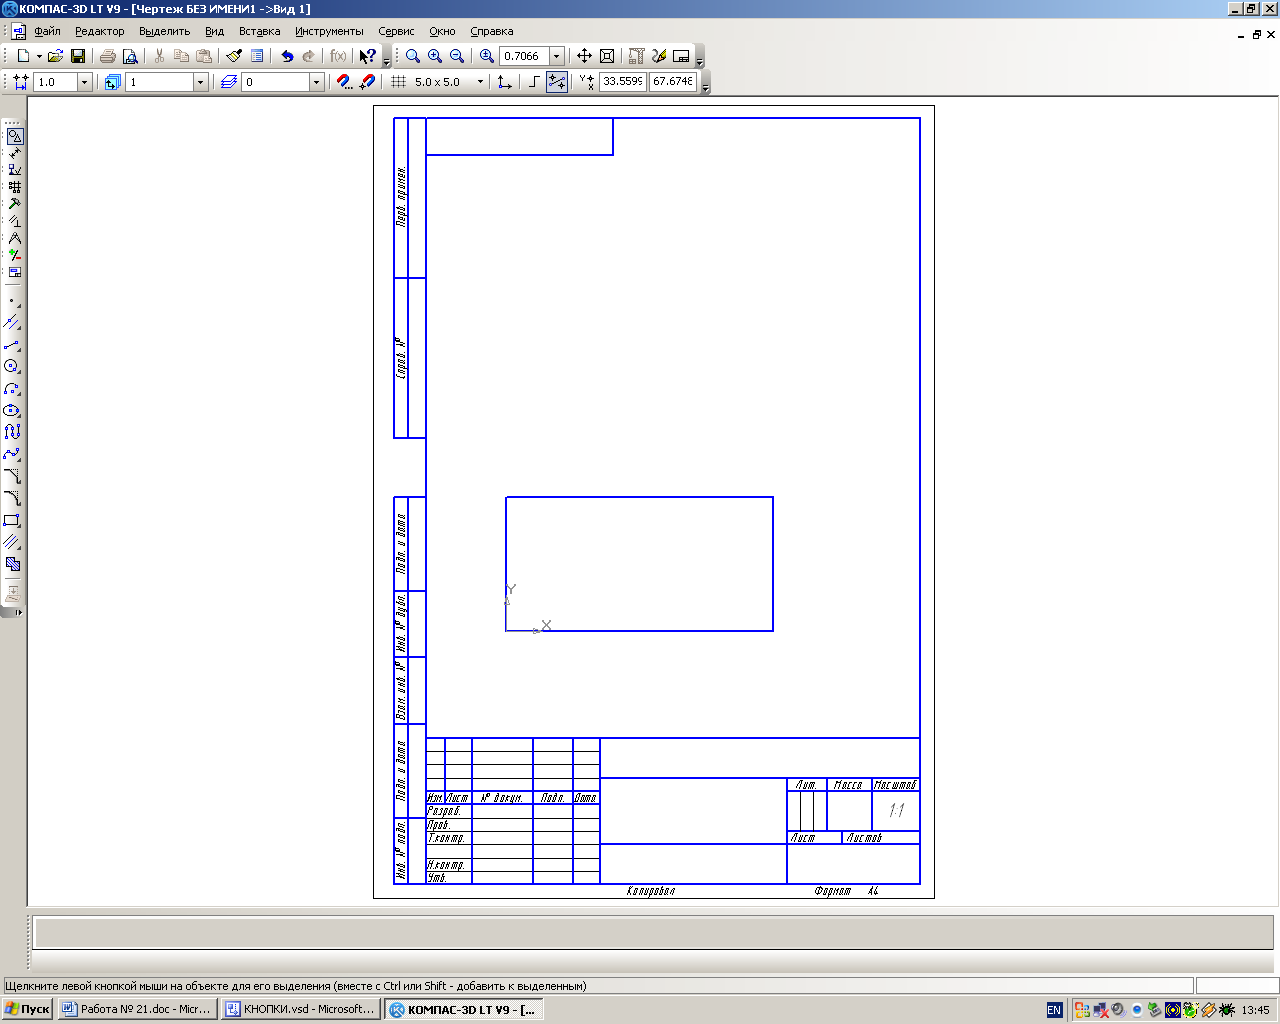Open the Редактор menu
This screenshot has width=1280, height=1024.
[x=100, y=31]
